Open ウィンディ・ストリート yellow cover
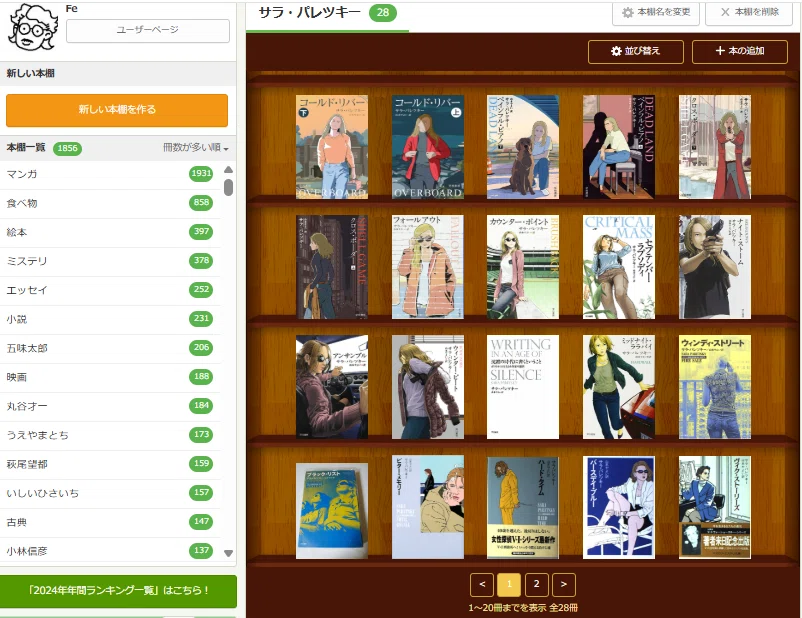The height and width of the screenshot is (618, 802). [x=715, y=387]
